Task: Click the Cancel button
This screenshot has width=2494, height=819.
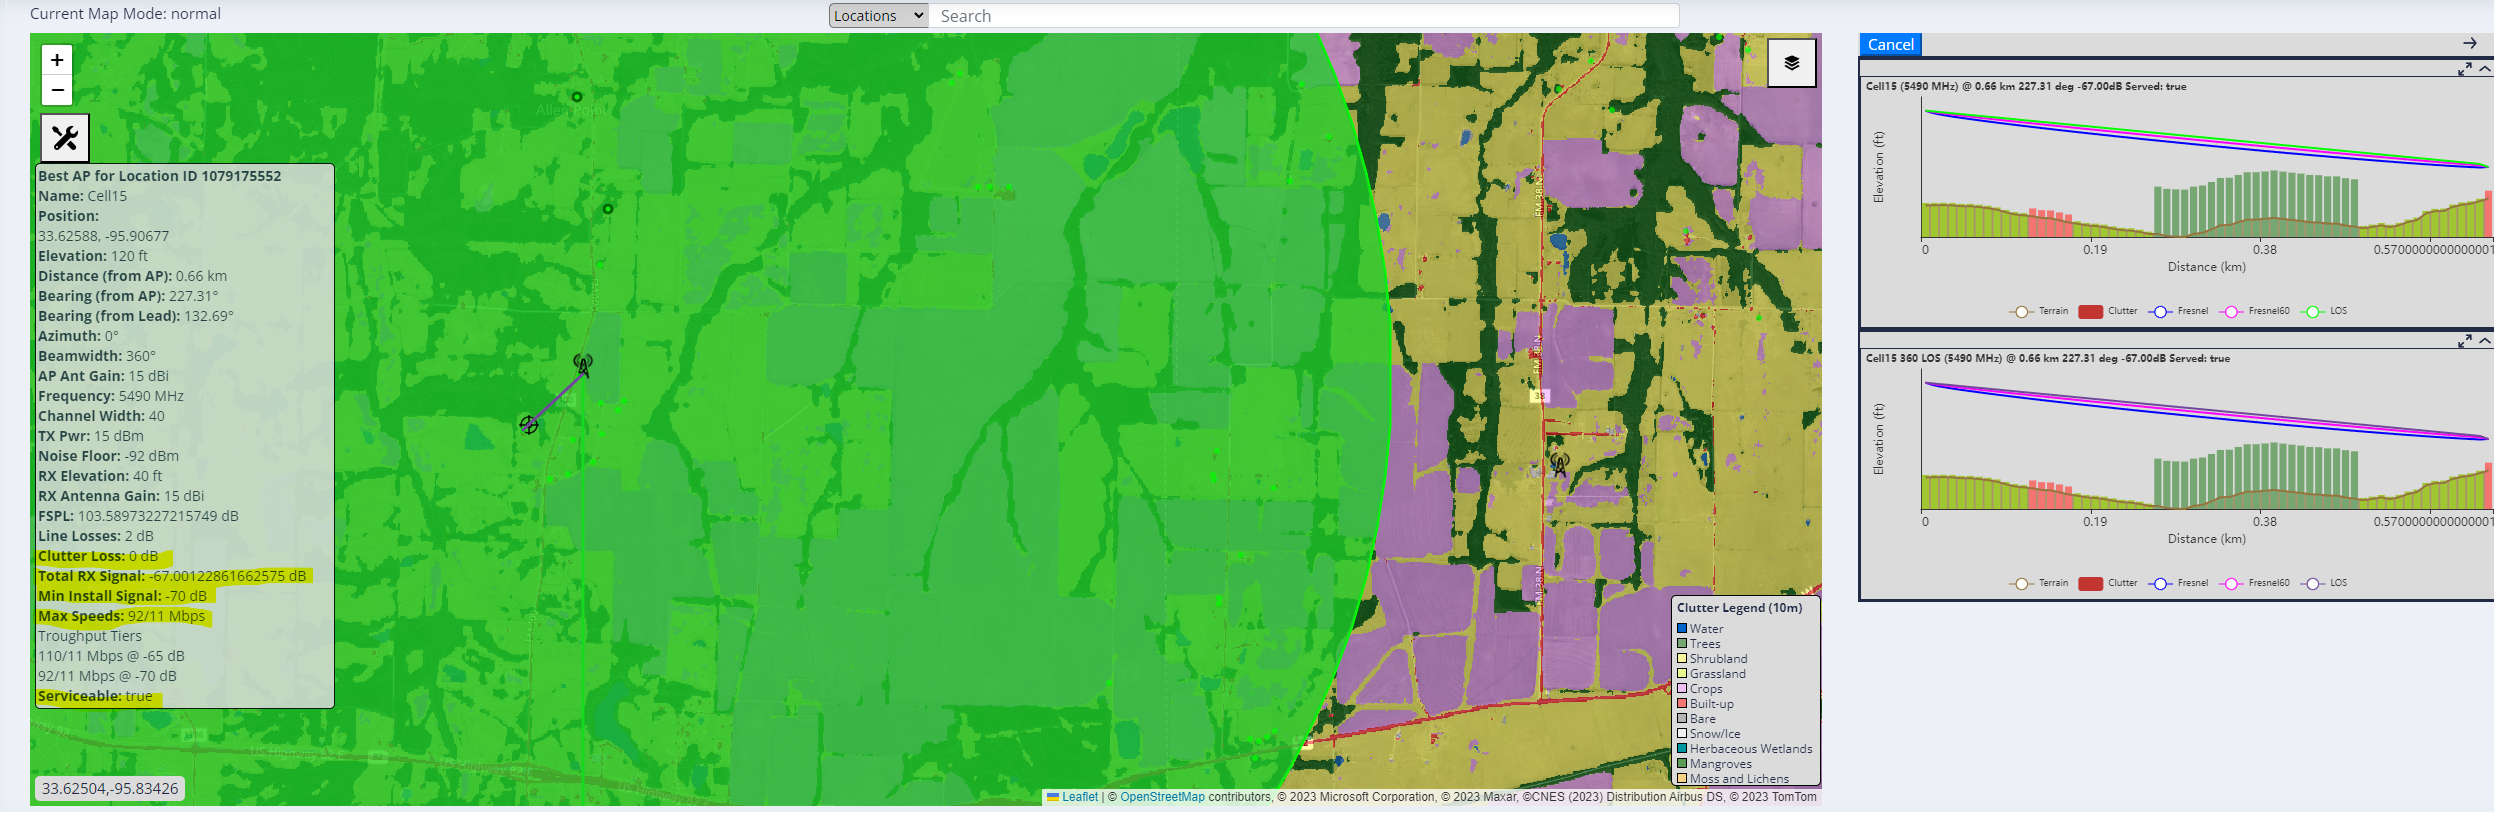Action: point(1890,44)
